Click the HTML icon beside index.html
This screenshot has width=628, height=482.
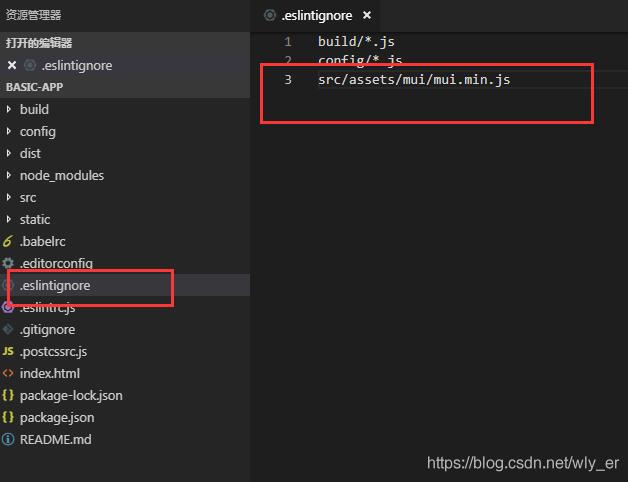click(x=8, y=373)
